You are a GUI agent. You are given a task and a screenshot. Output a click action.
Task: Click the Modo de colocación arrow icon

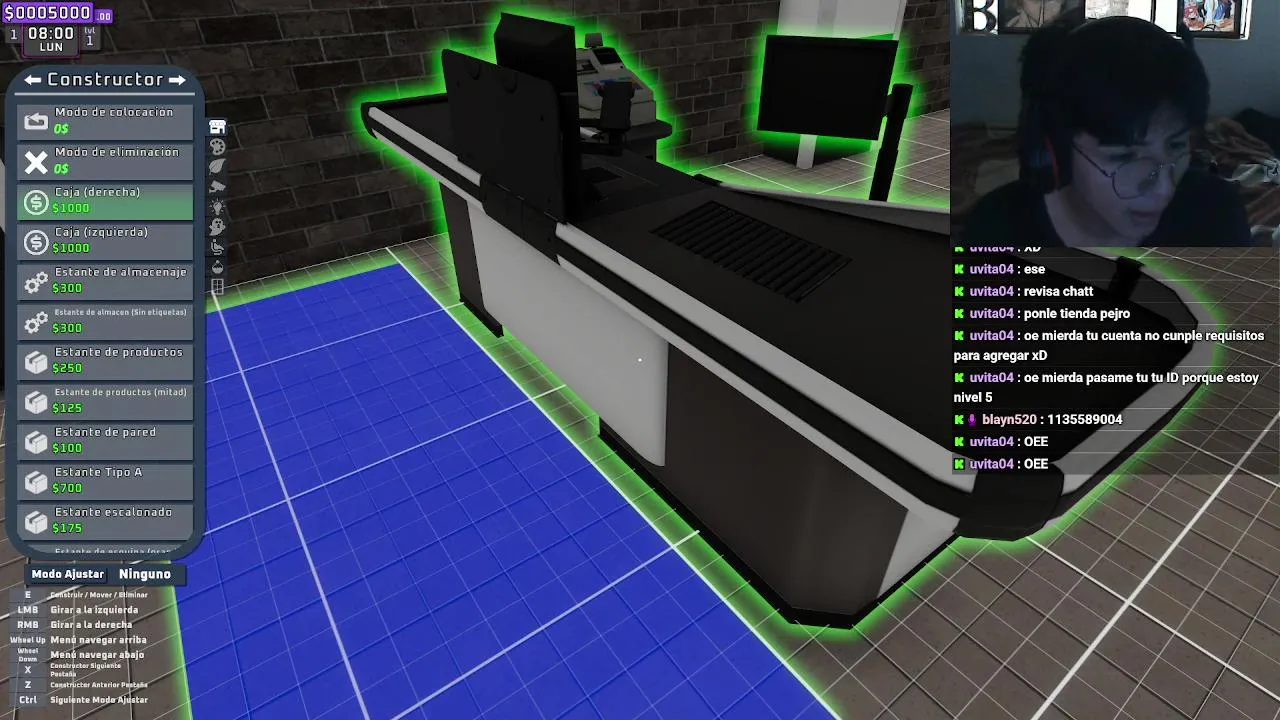[x=36, y=122]
